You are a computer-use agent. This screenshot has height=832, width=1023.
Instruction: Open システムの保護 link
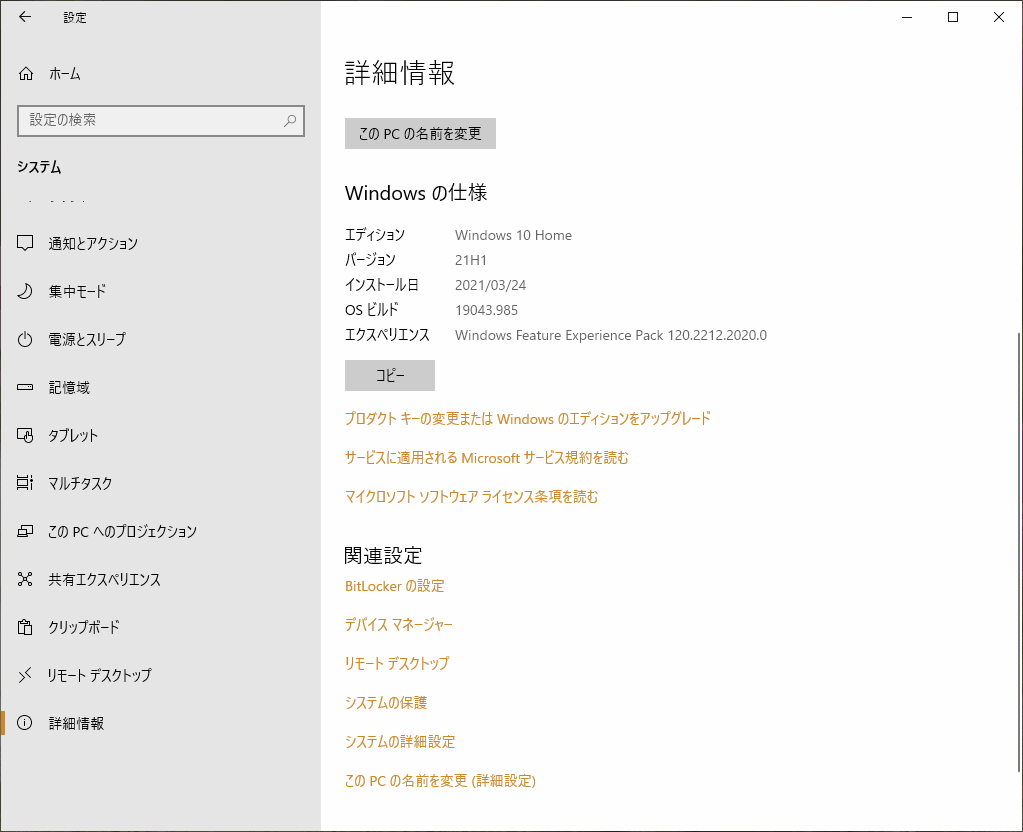pos(386,702)
